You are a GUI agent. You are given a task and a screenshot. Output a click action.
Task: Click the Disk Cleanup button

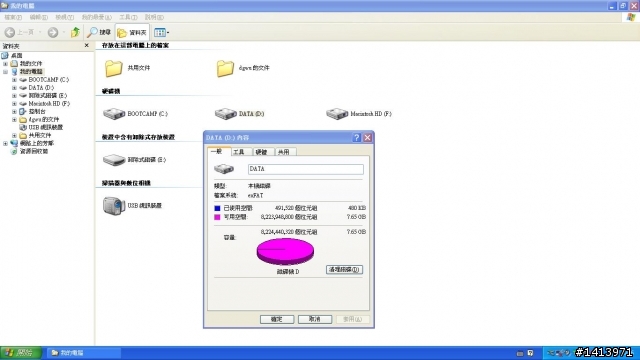pyautogui.click(x=344, y=270)
